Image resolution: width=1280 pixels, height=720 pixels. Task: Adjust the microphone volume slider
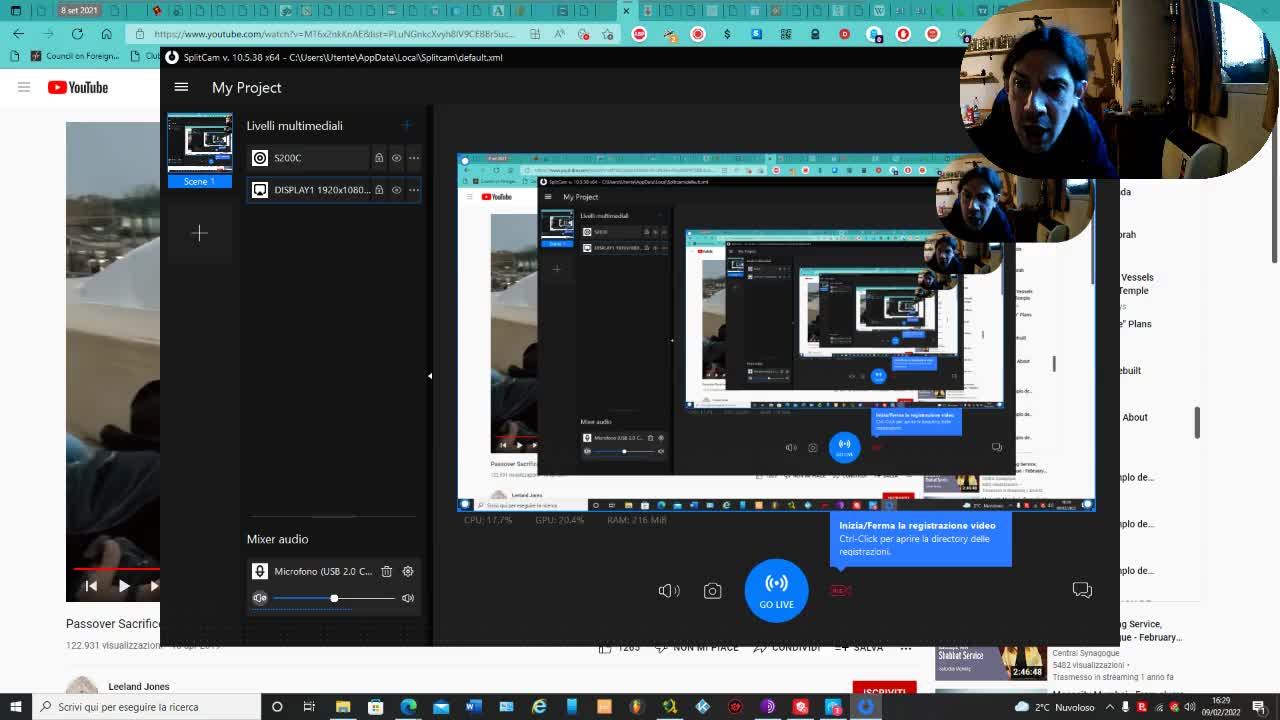[x=334, y=598]
